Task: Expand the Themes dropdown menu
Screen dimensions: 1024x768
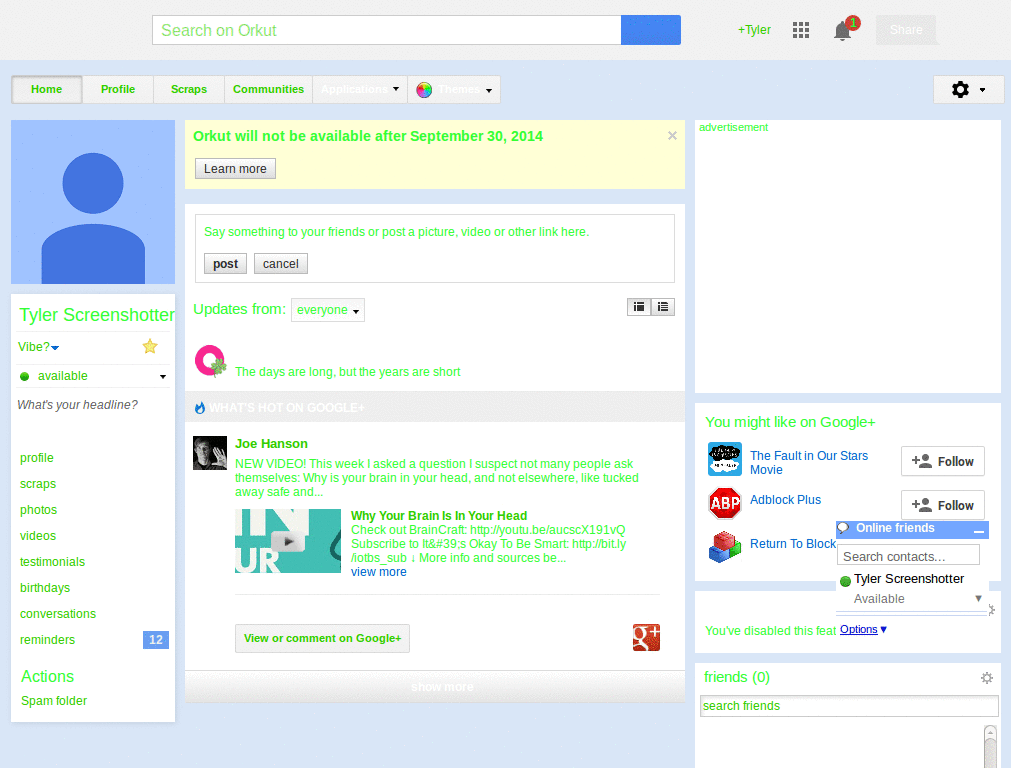Action: point(455,89)
